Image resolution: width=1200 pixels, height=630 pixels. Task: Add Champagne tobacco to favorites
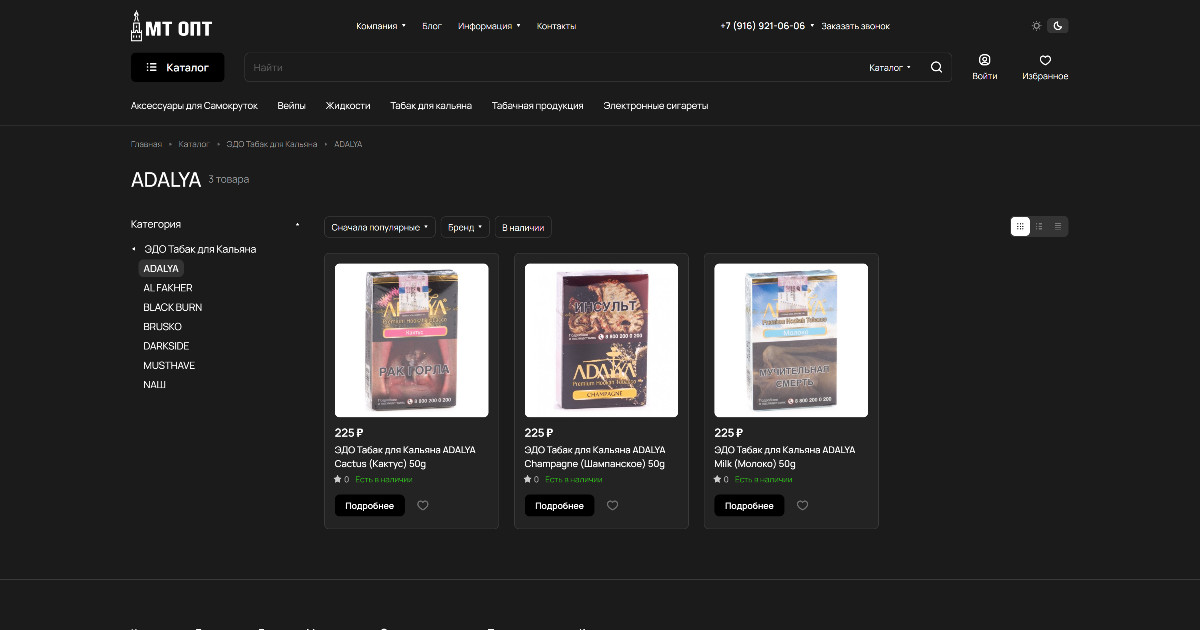coord(613,506)
